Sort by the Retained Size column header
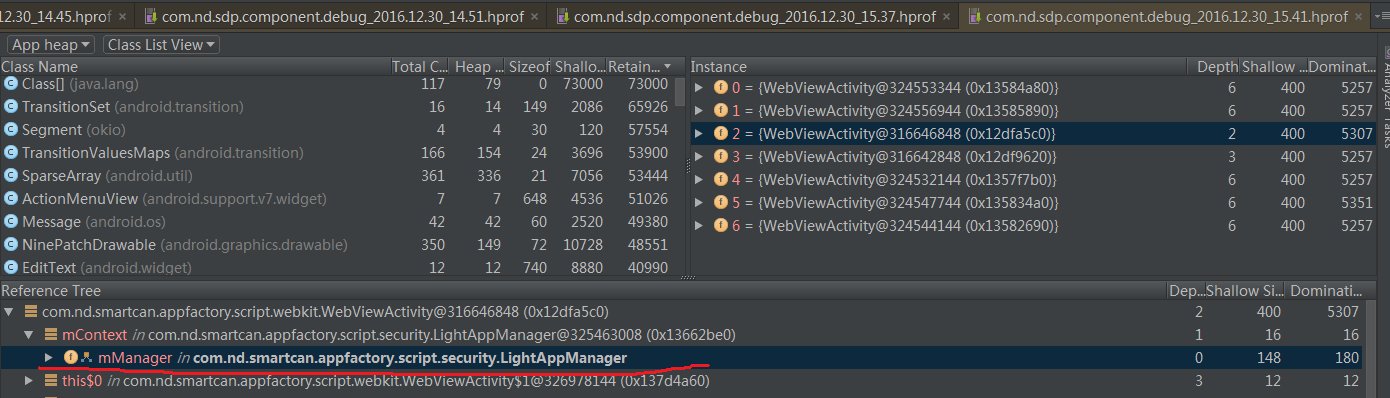Image resolution: width=1390 pixels, height=398 pixels. (x=640, y=66)
